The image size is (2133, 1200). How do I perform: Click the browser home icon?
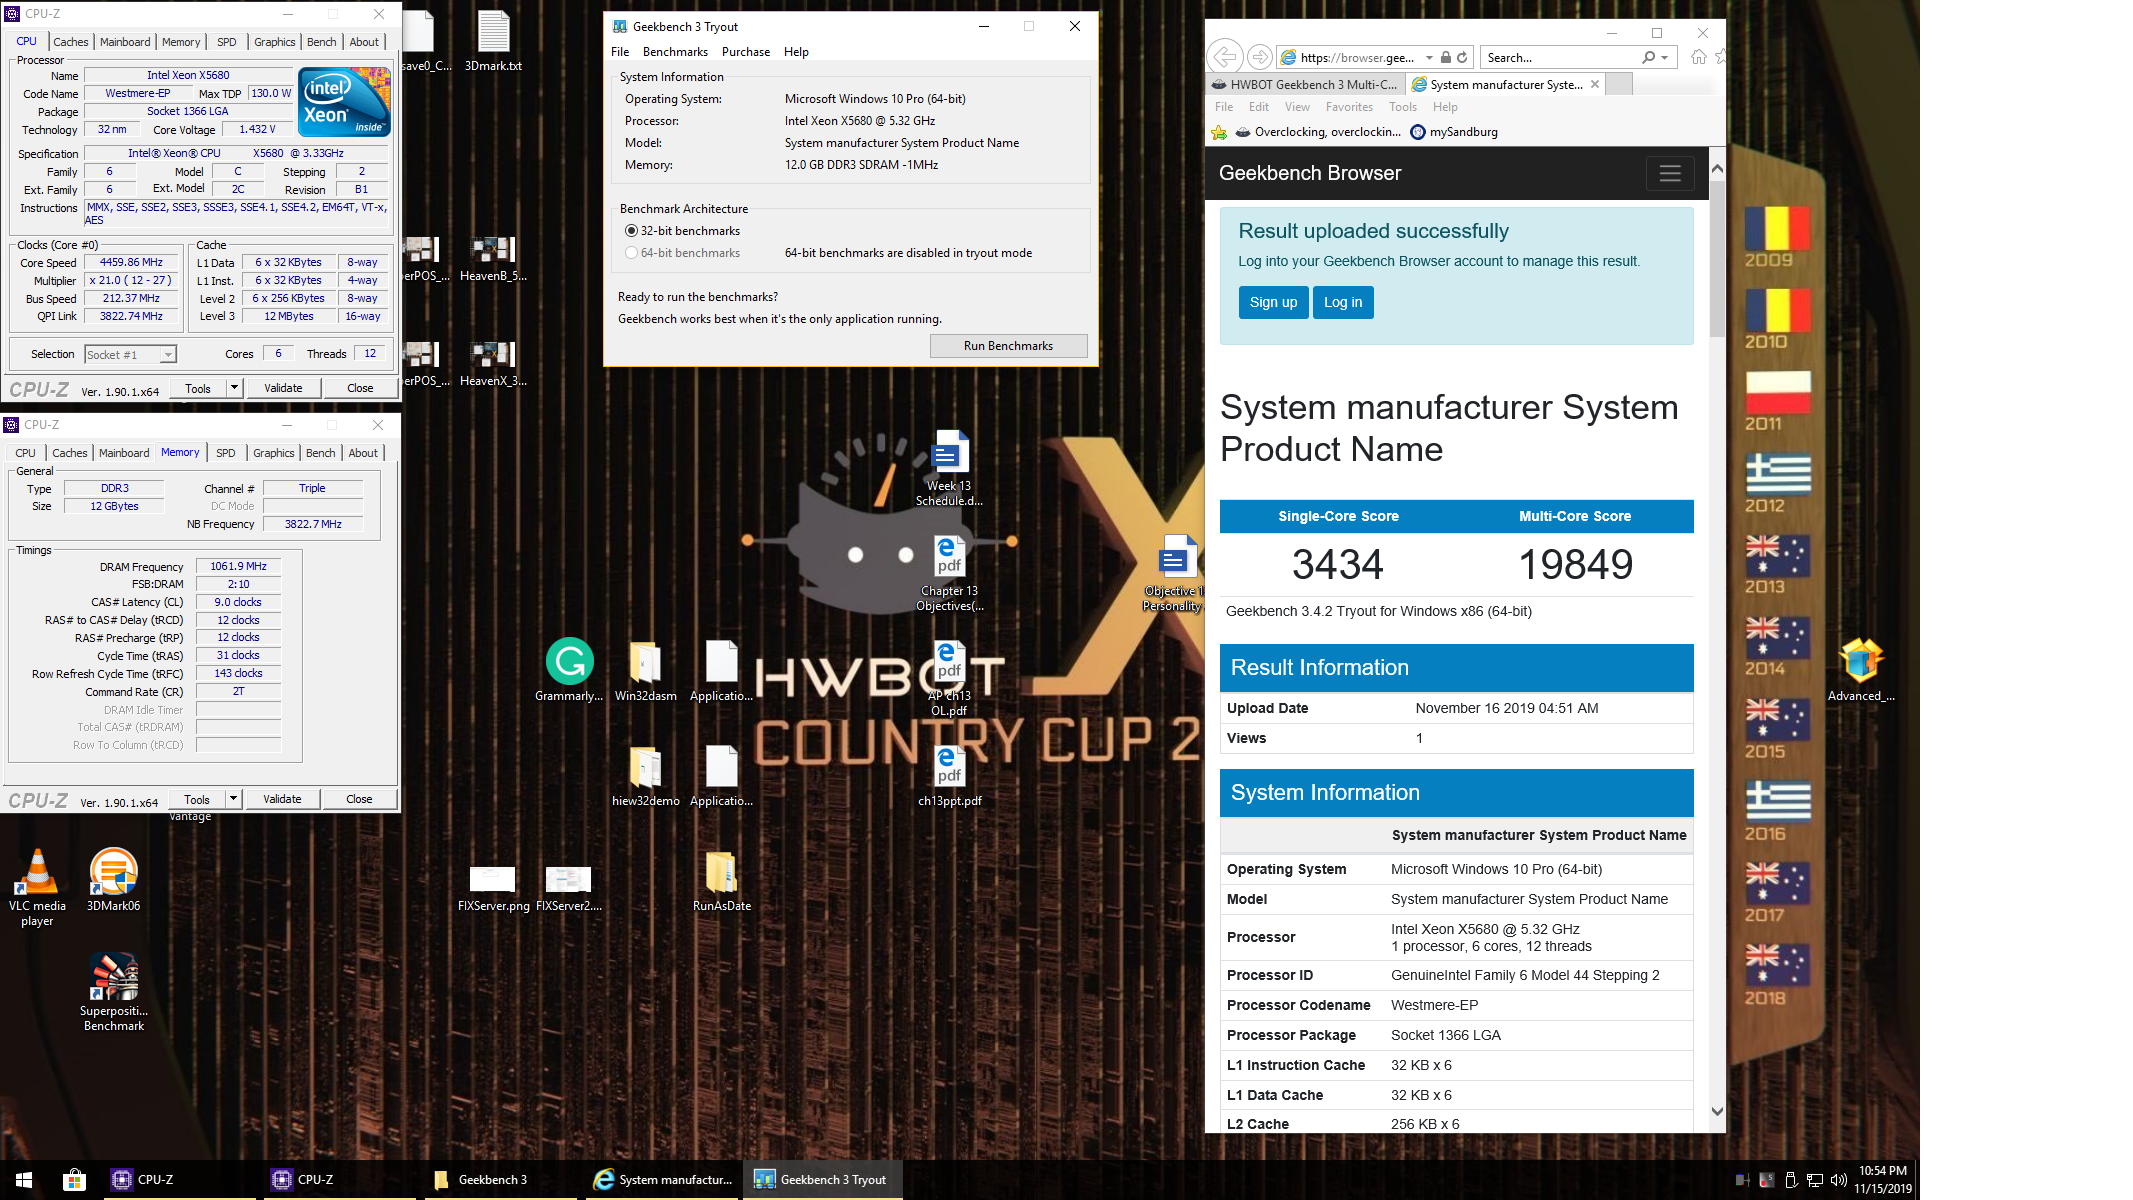(x=1698, y=57)
